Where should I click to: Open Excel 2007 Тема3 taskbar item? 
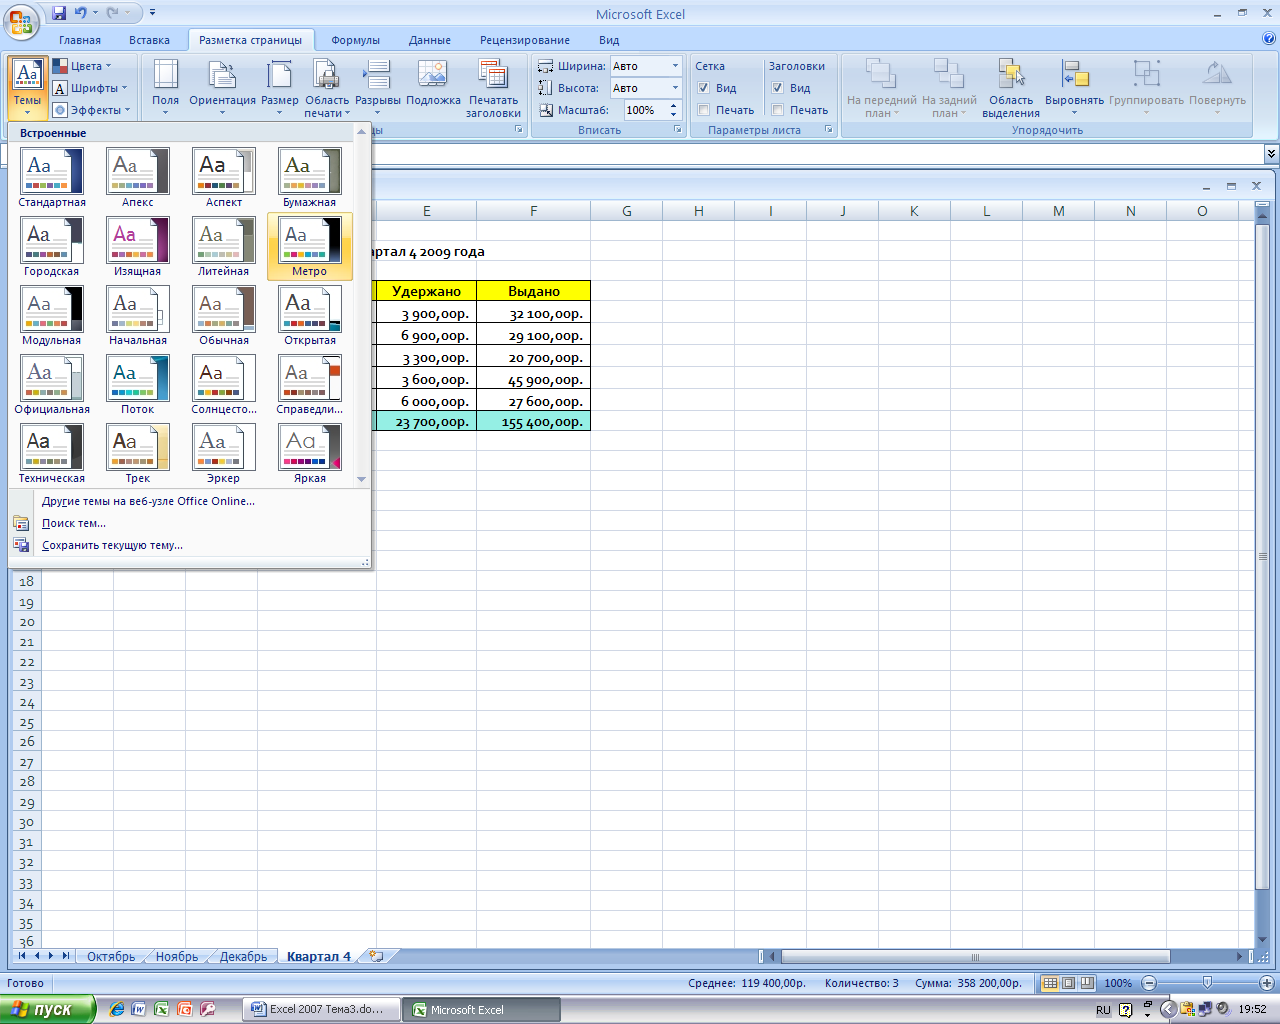pos(320,1009)
